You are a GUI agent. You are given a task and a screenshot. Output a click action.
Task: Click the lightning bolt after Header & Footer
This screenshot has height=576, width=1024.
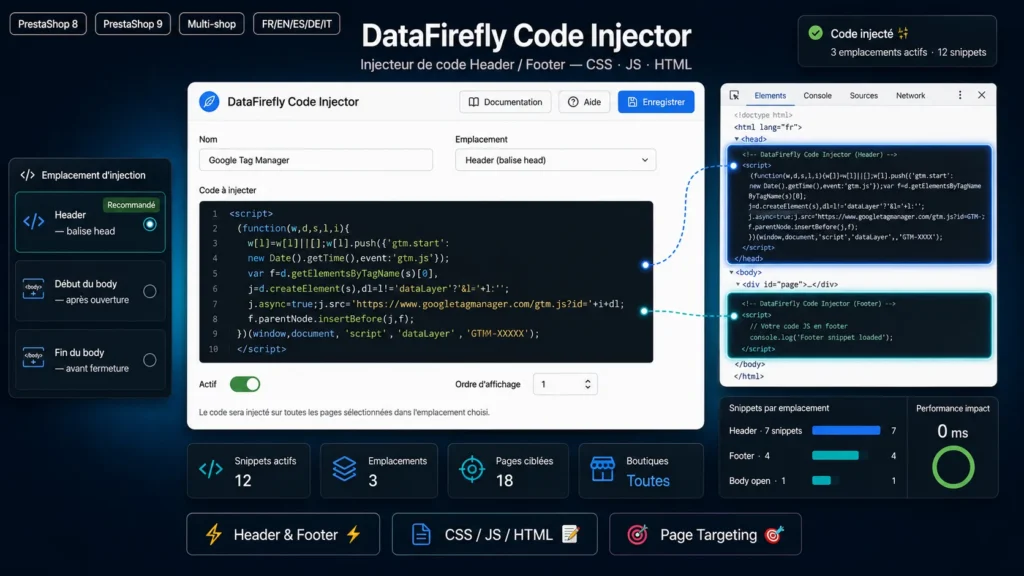coord(354,534)
